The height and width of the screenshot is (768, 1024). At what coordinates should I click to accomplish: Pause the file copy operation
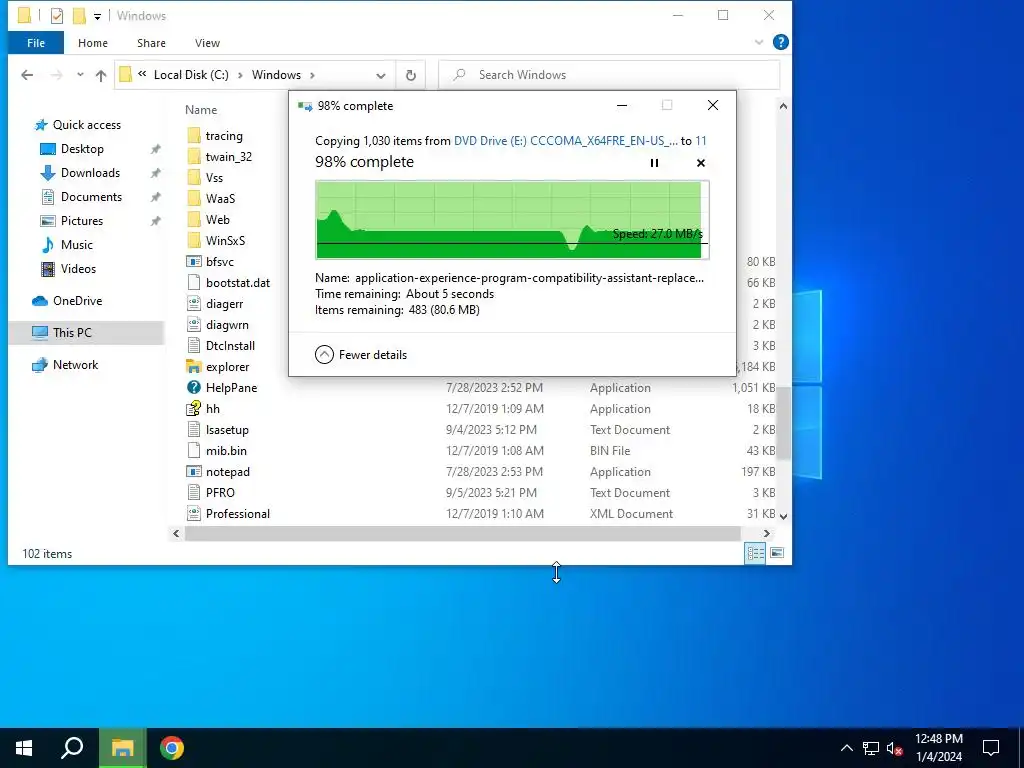(x=654, y=163)
